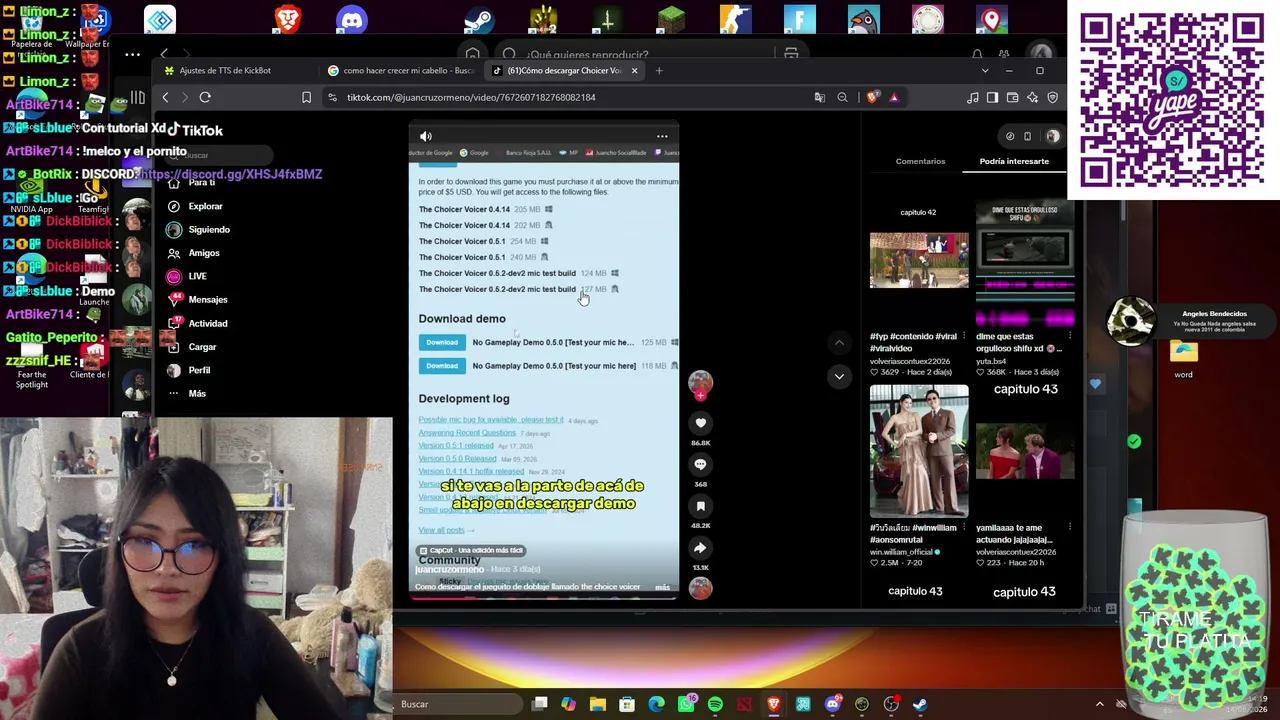
Task: Reload the TikTok page in Brave
Action: pos(205,97)
